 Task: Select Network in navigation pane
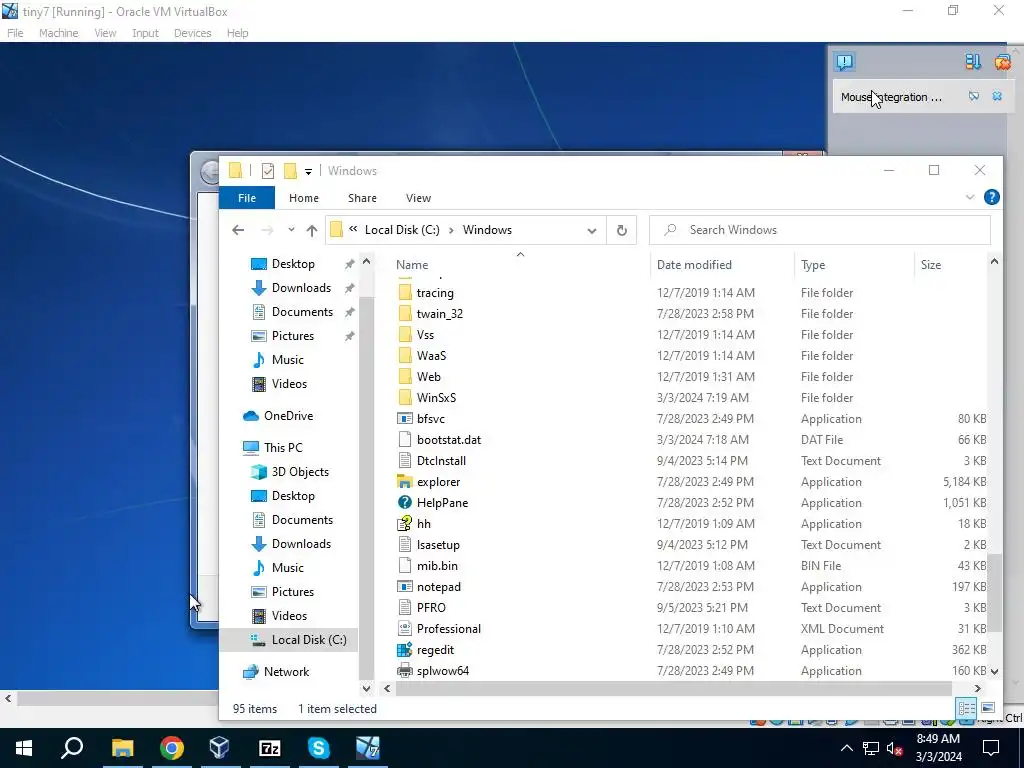coord(286,672)
